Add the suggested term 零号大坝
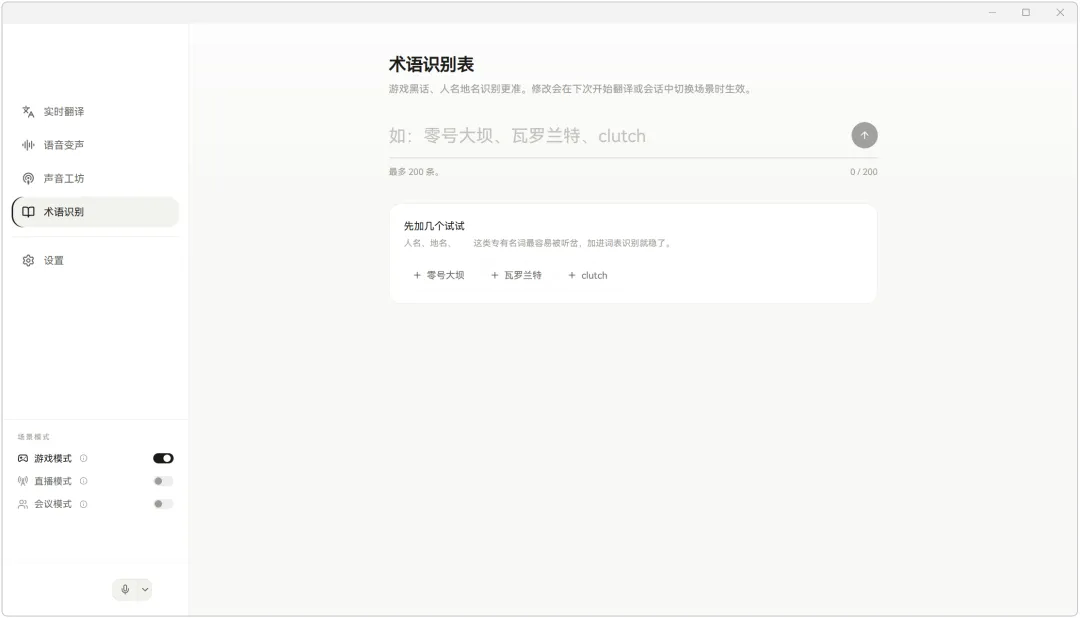This screenshot has height=618, width=1080. (439, 275)
